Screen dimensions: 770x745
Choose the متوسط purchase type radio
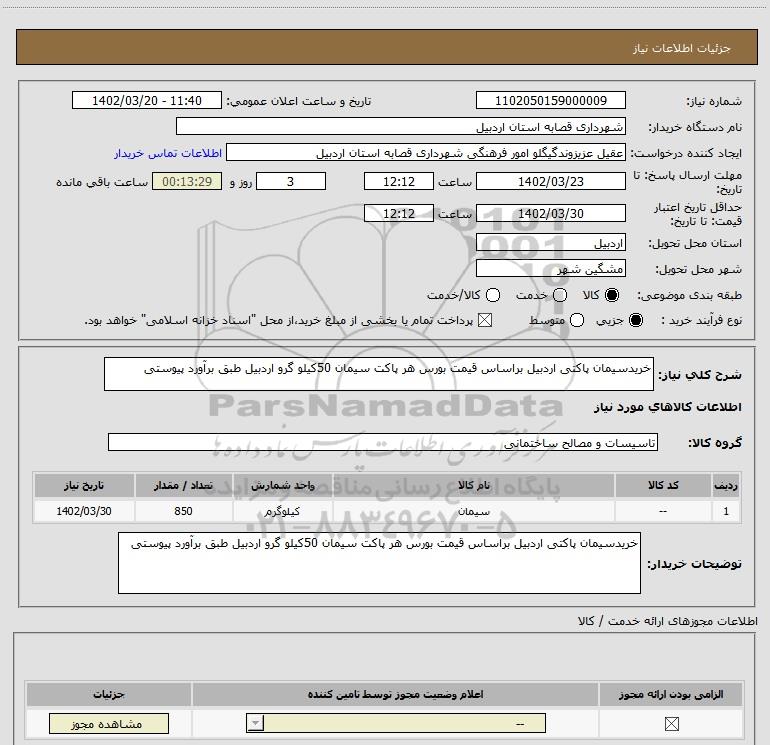tap(577, 320)
